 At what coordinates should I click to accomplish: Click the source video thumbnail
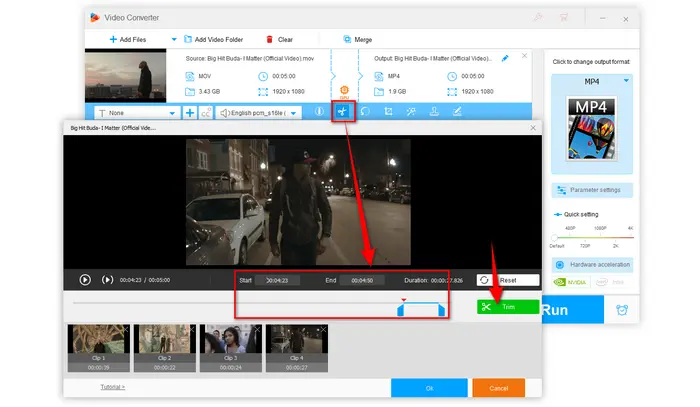pos(125,75)
